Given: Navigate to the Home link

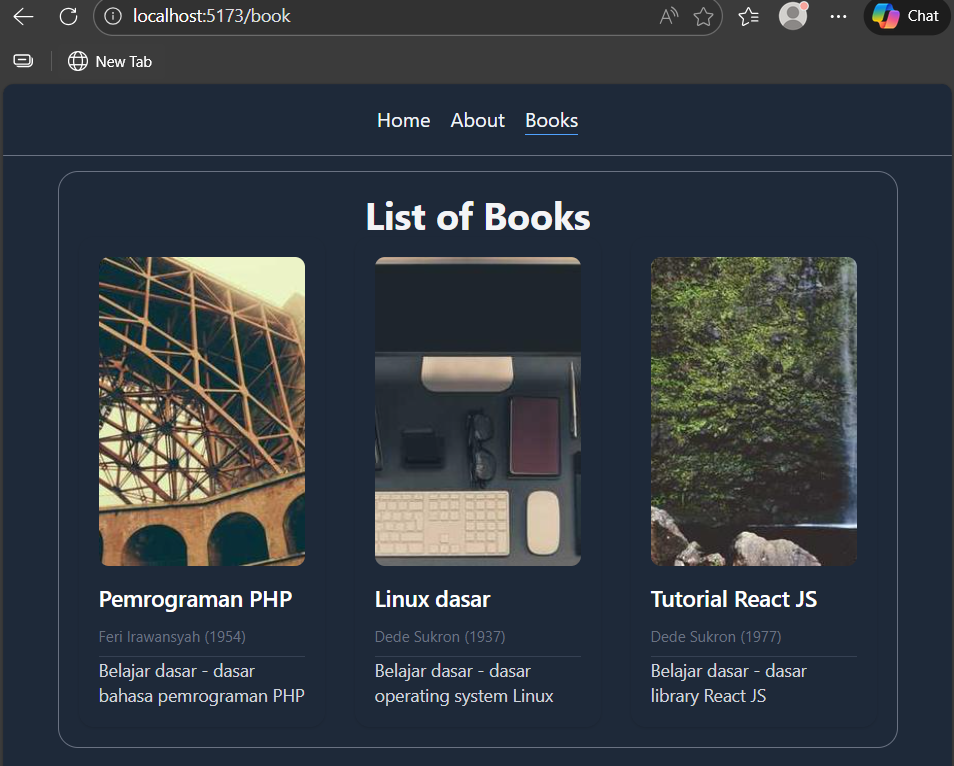Looking at the screenshot, I should (403, 120).
